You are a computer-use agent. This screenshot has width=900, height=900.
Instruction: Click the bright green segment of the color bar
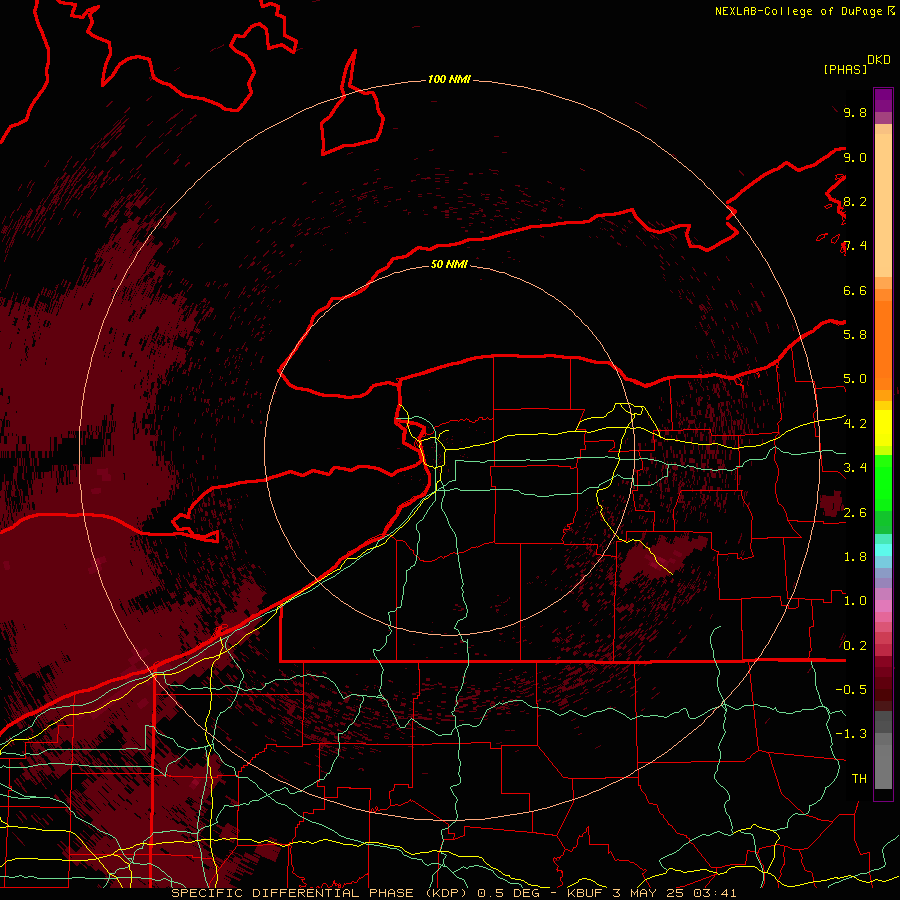tap(883, 482)
